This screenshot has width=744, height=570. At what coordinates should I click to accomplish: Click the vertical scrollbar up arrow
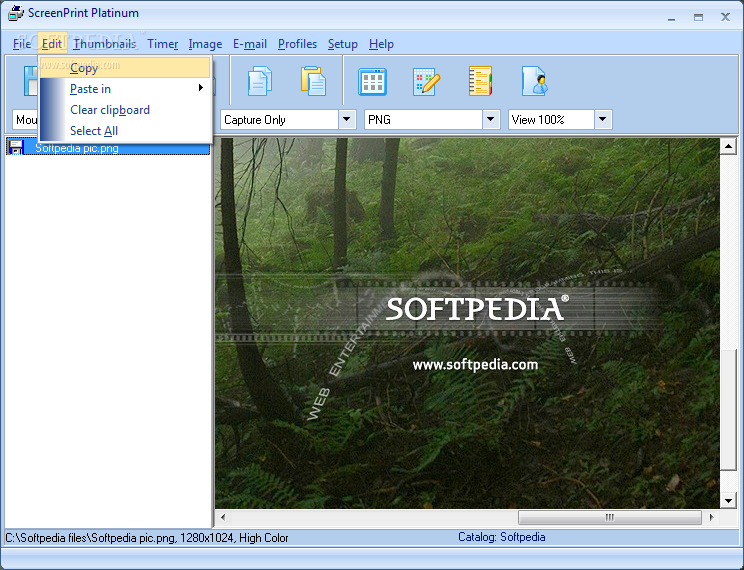pos(728,146)
